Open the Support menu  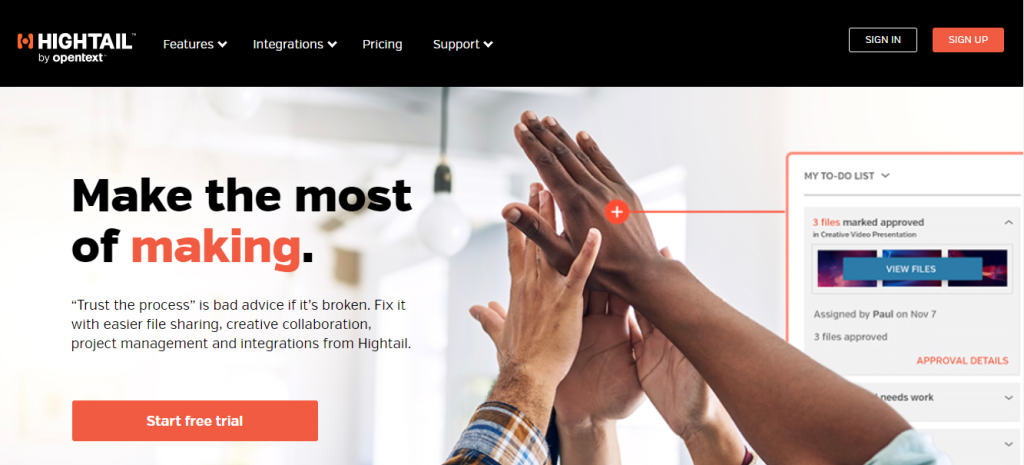point(462,44)
